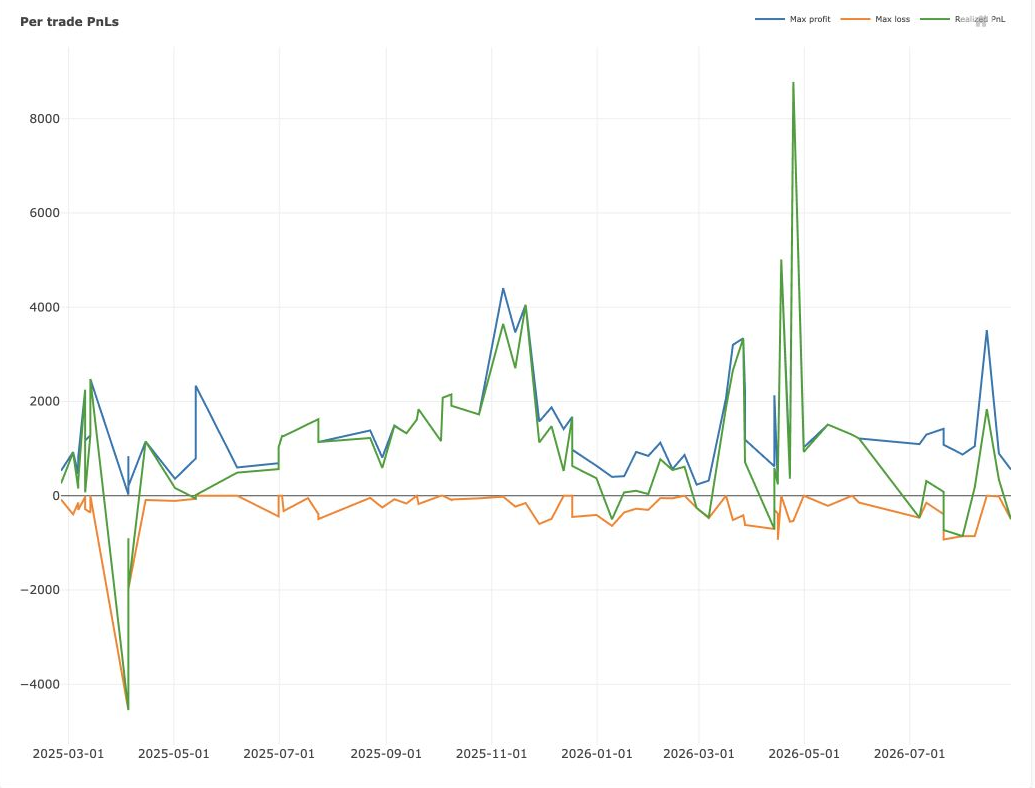
Task: Click the 2026-03-01 x-axis date label
Action: click(x=698, y=754)
